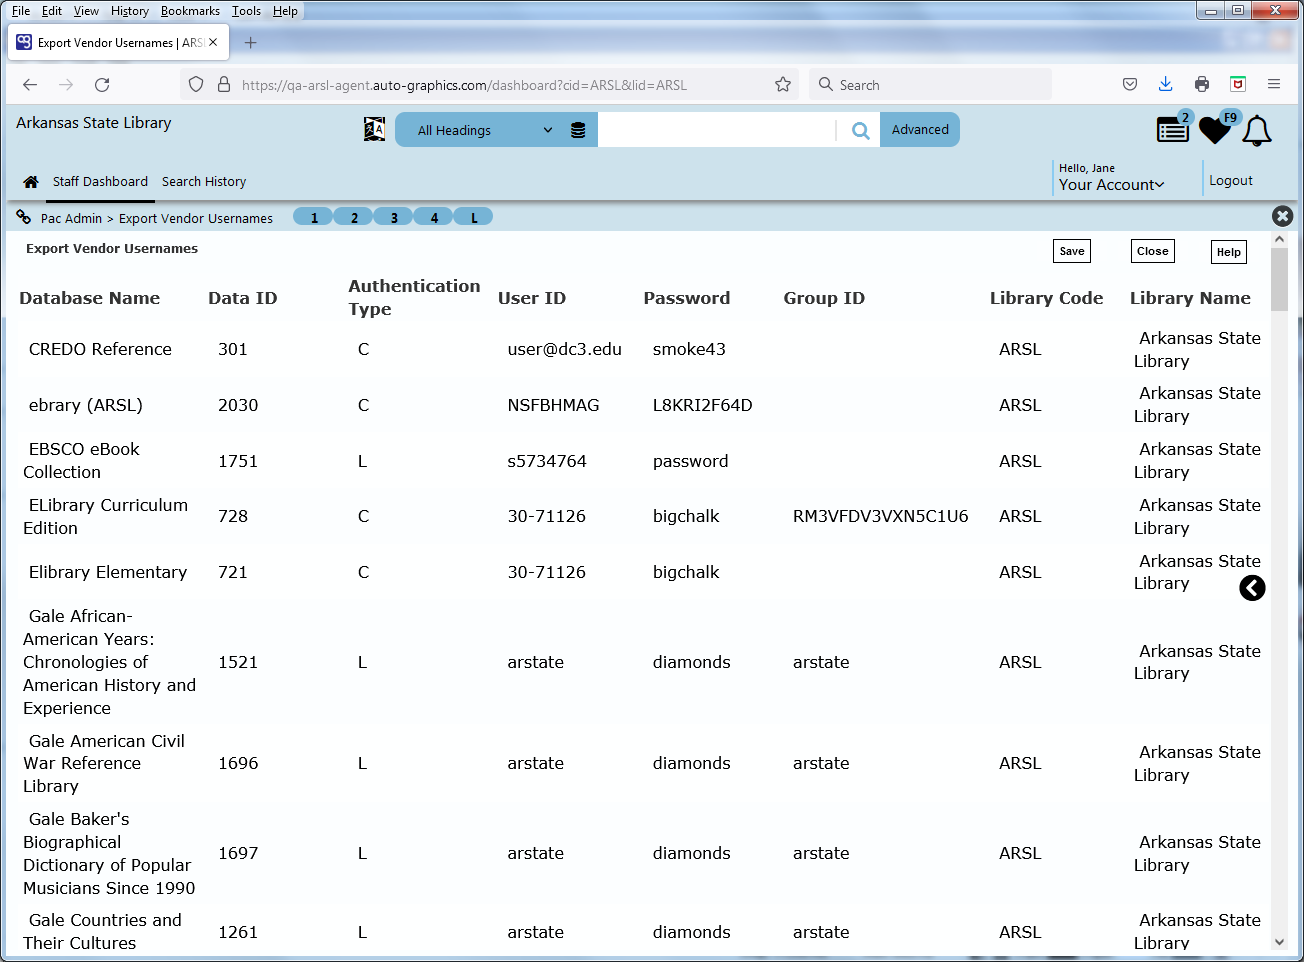Viewport: 1304px width, 962px height.
Task: Open the All Headings dropdown
Action: point(485,130)
